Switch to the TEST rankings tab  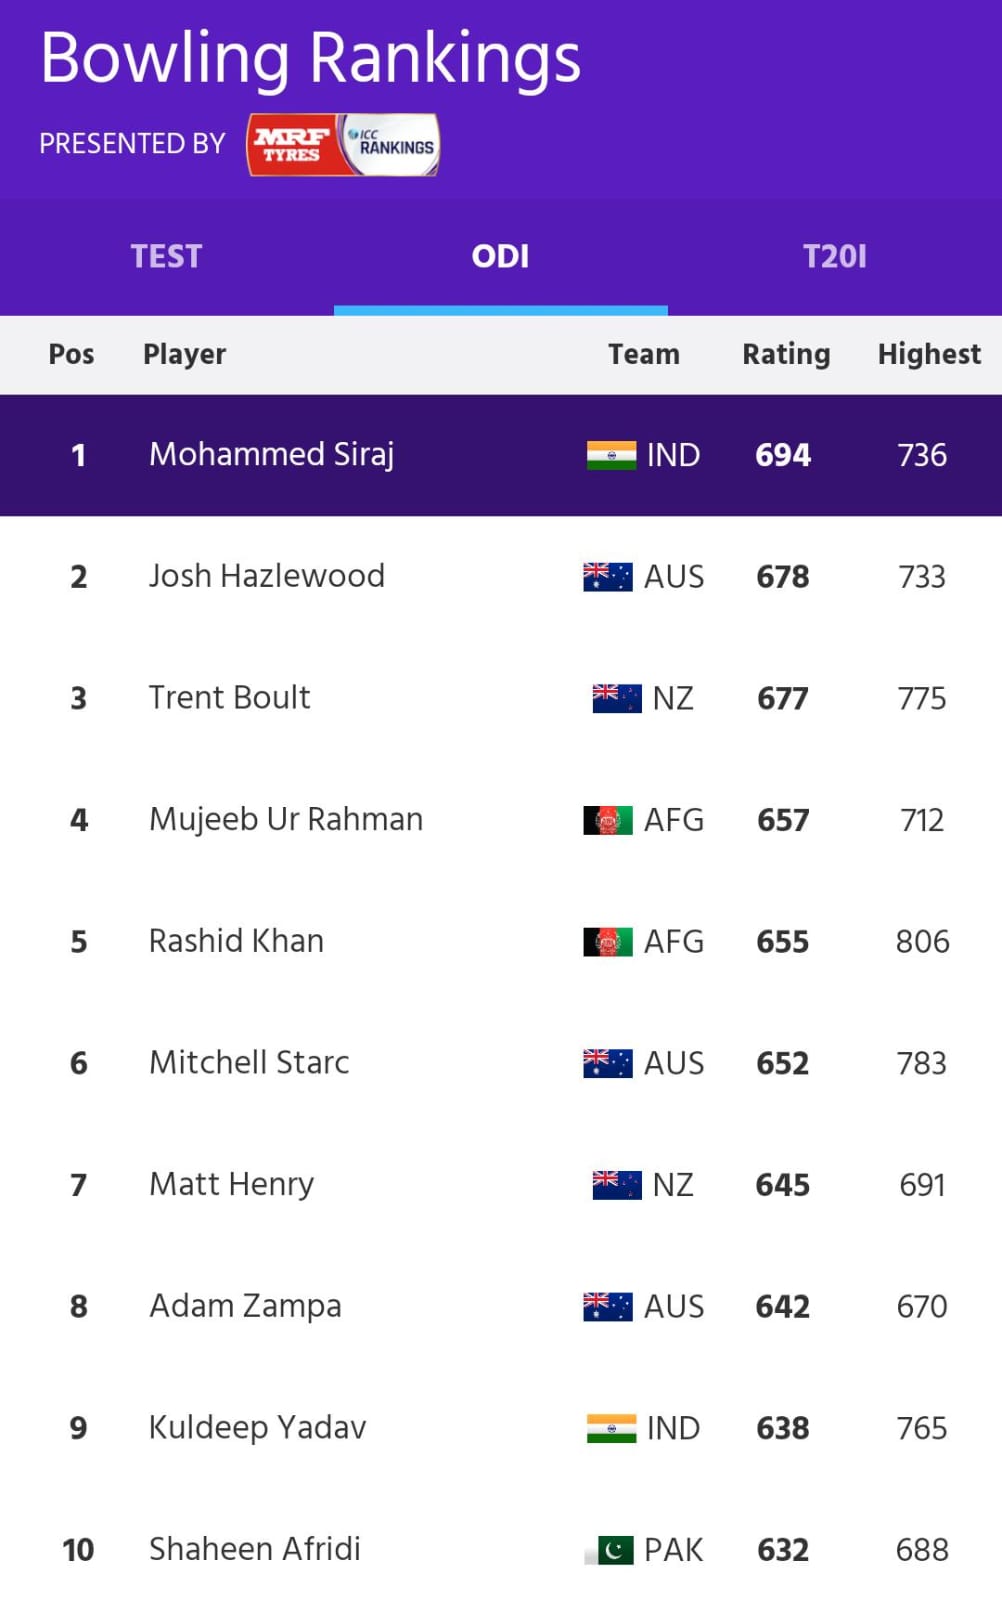[x=166, y=257]
